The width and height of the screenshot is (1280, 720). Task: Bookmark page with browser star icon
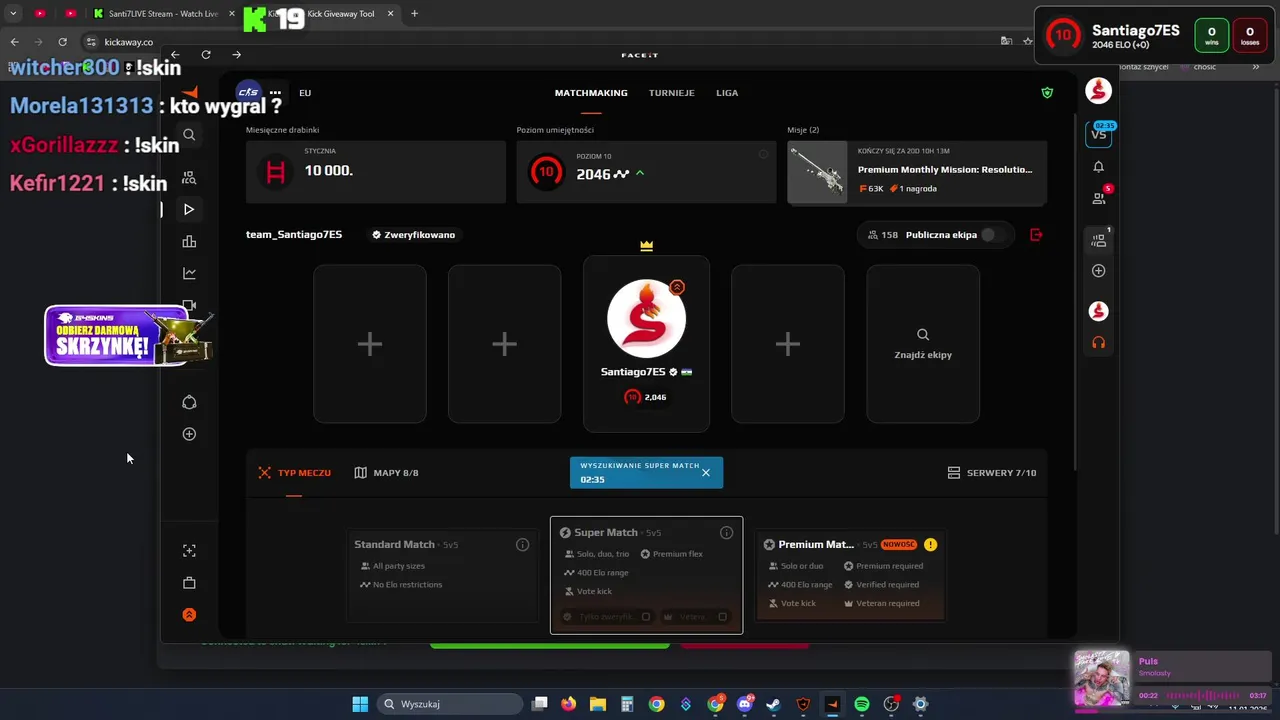pos(1027,42)
